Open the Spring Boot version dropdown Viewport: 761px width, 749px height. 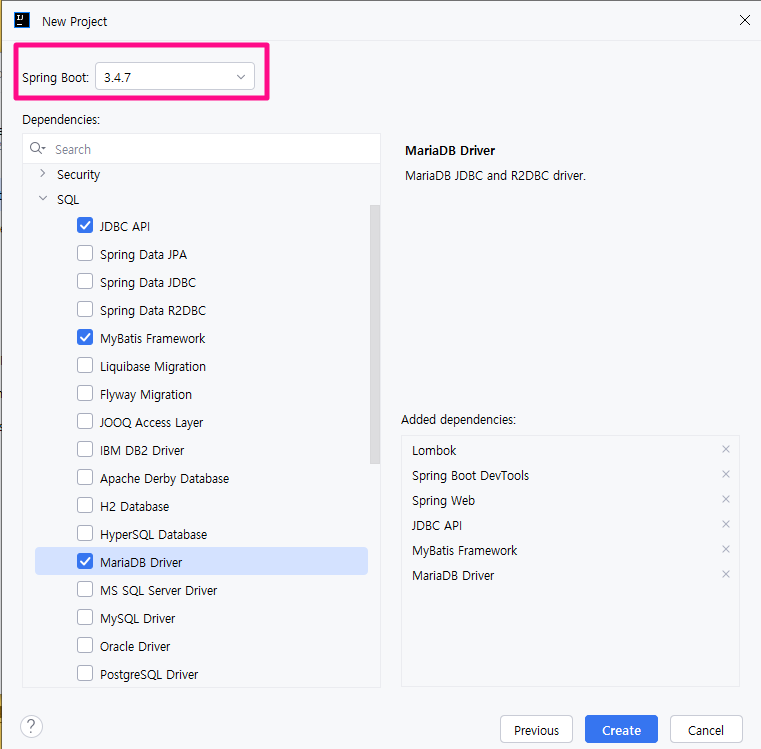pyautogui.click(x=175, y=76)
